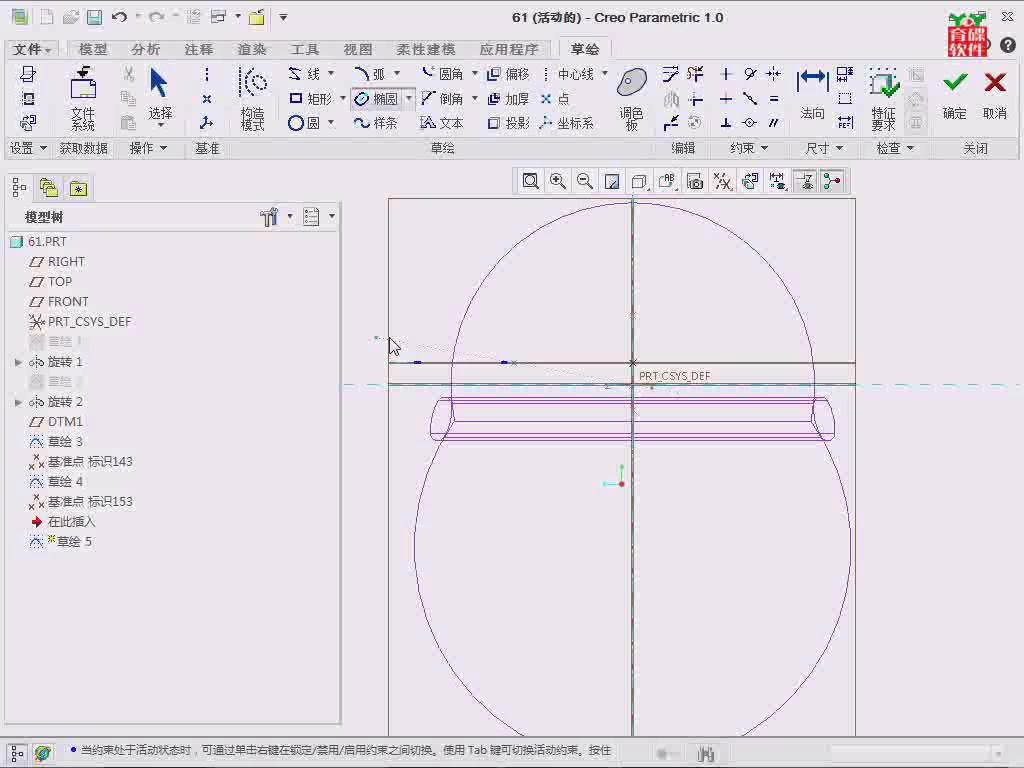
Task: Apply the equal constraint
Action: point(774,99)
